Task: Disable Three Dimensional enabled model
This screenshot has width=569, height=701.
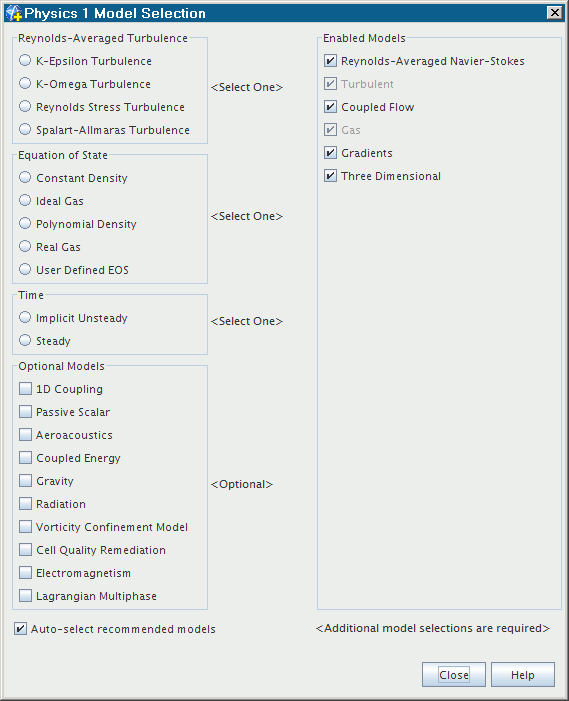Action: point(330,175)
